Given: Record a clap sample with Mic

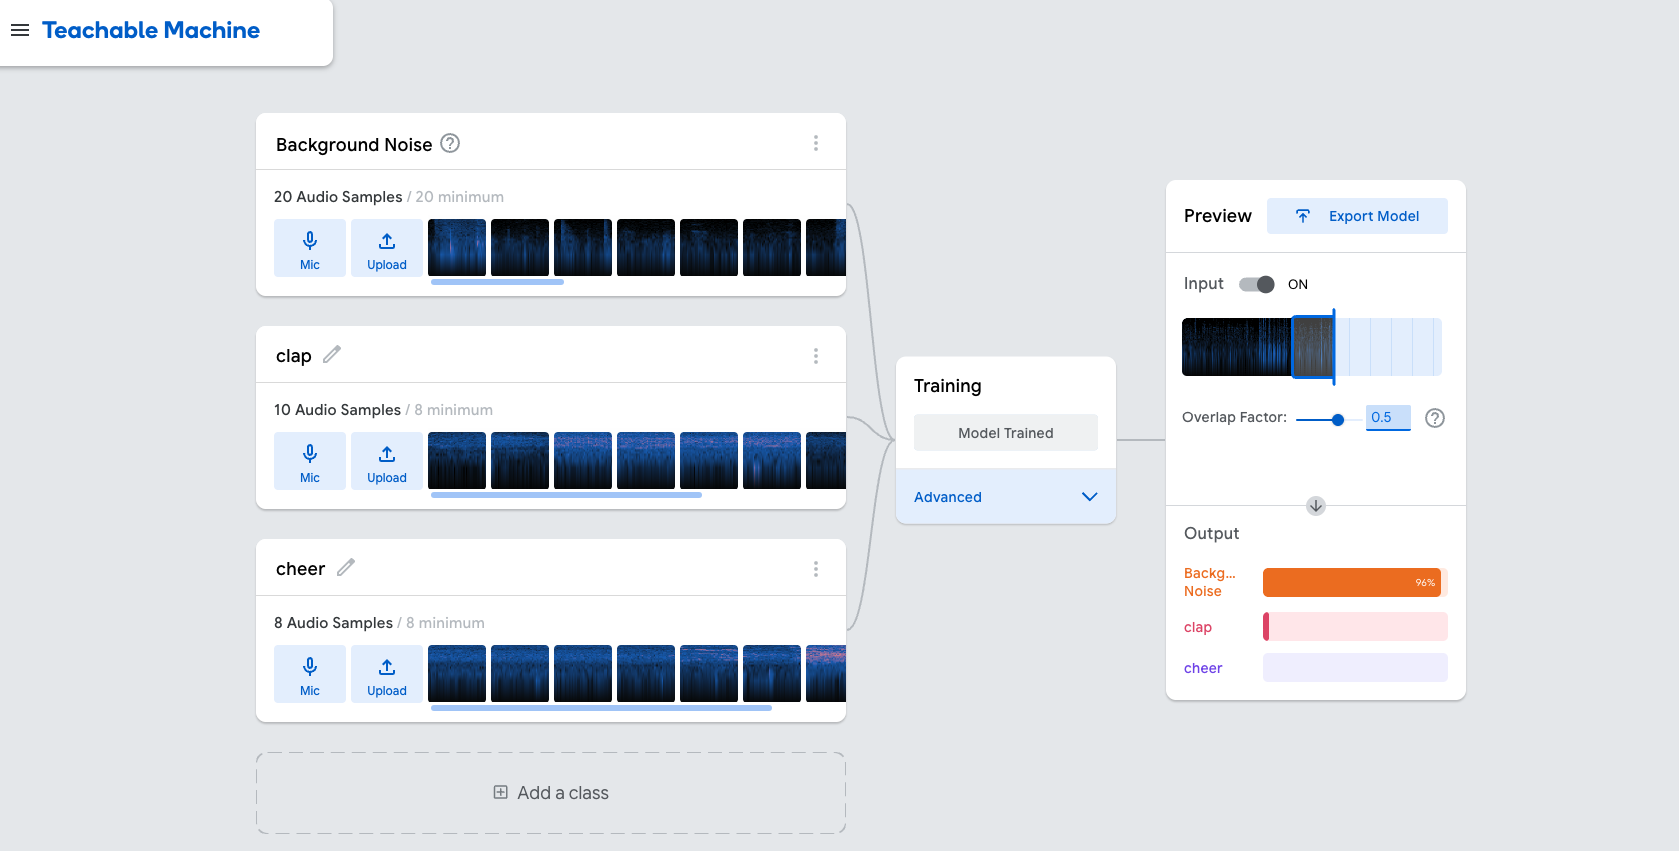Looking at the screenshot, I should click(310, 461).
